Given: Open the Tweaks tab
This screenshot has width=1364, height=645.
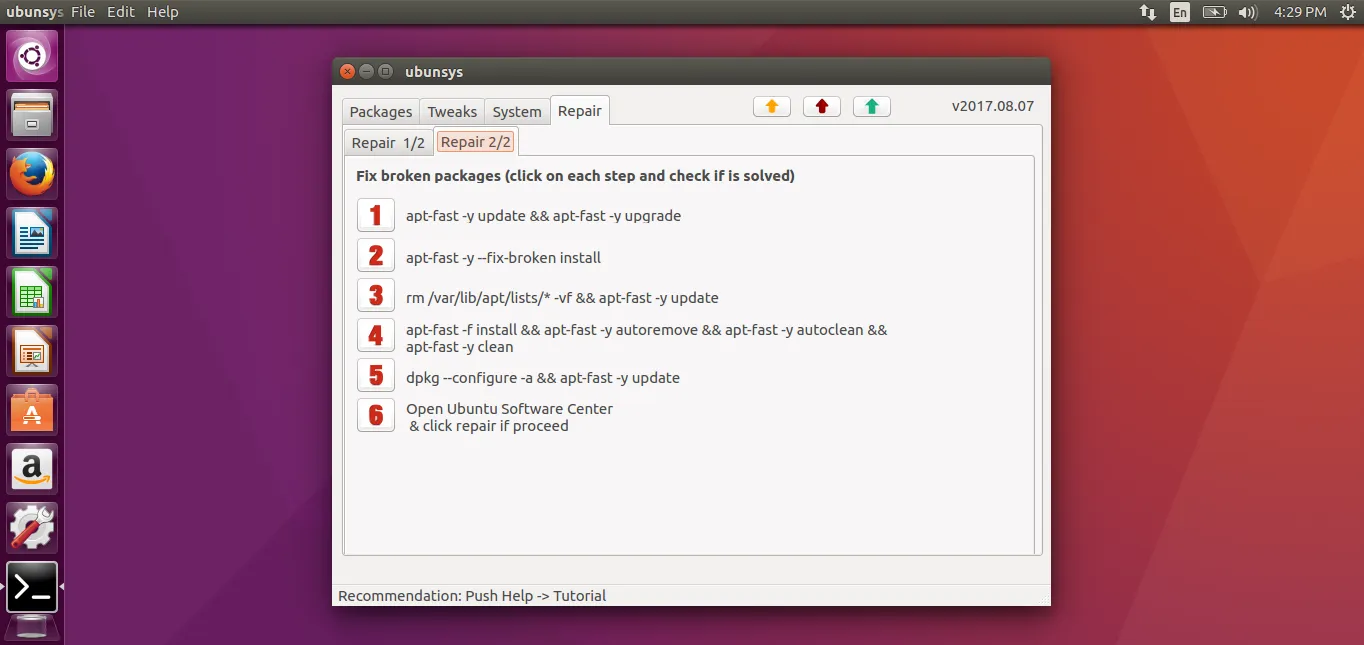Looking at the screenshot, I should point(452,112).
